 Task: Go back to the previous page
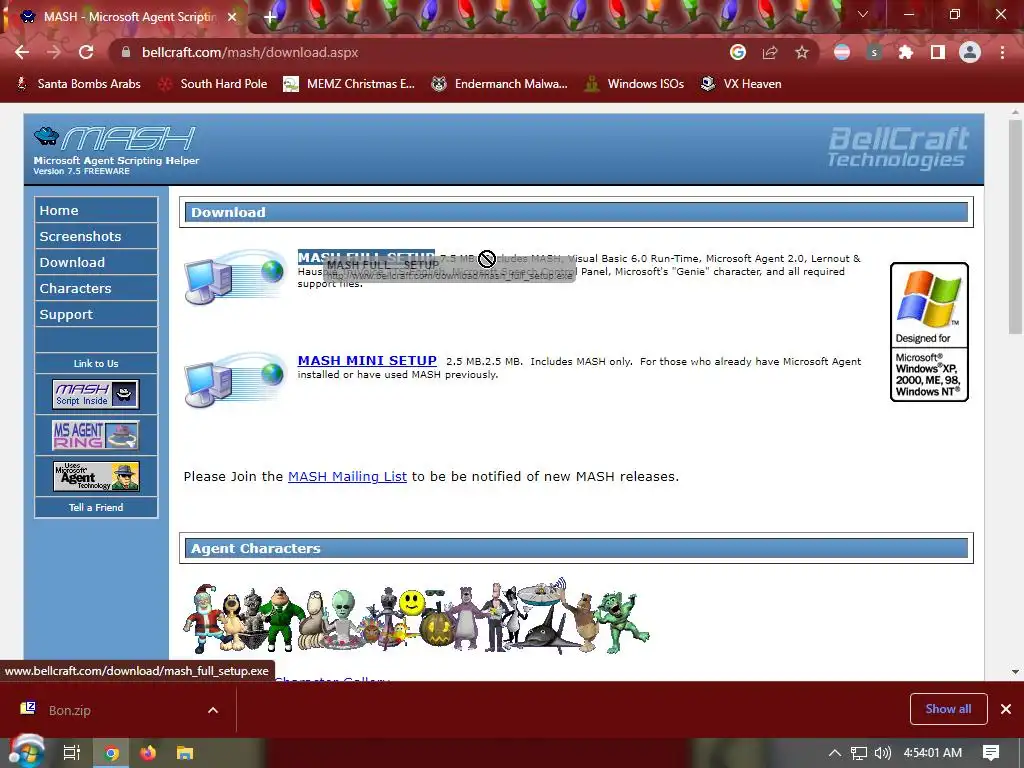coord(22,52)
